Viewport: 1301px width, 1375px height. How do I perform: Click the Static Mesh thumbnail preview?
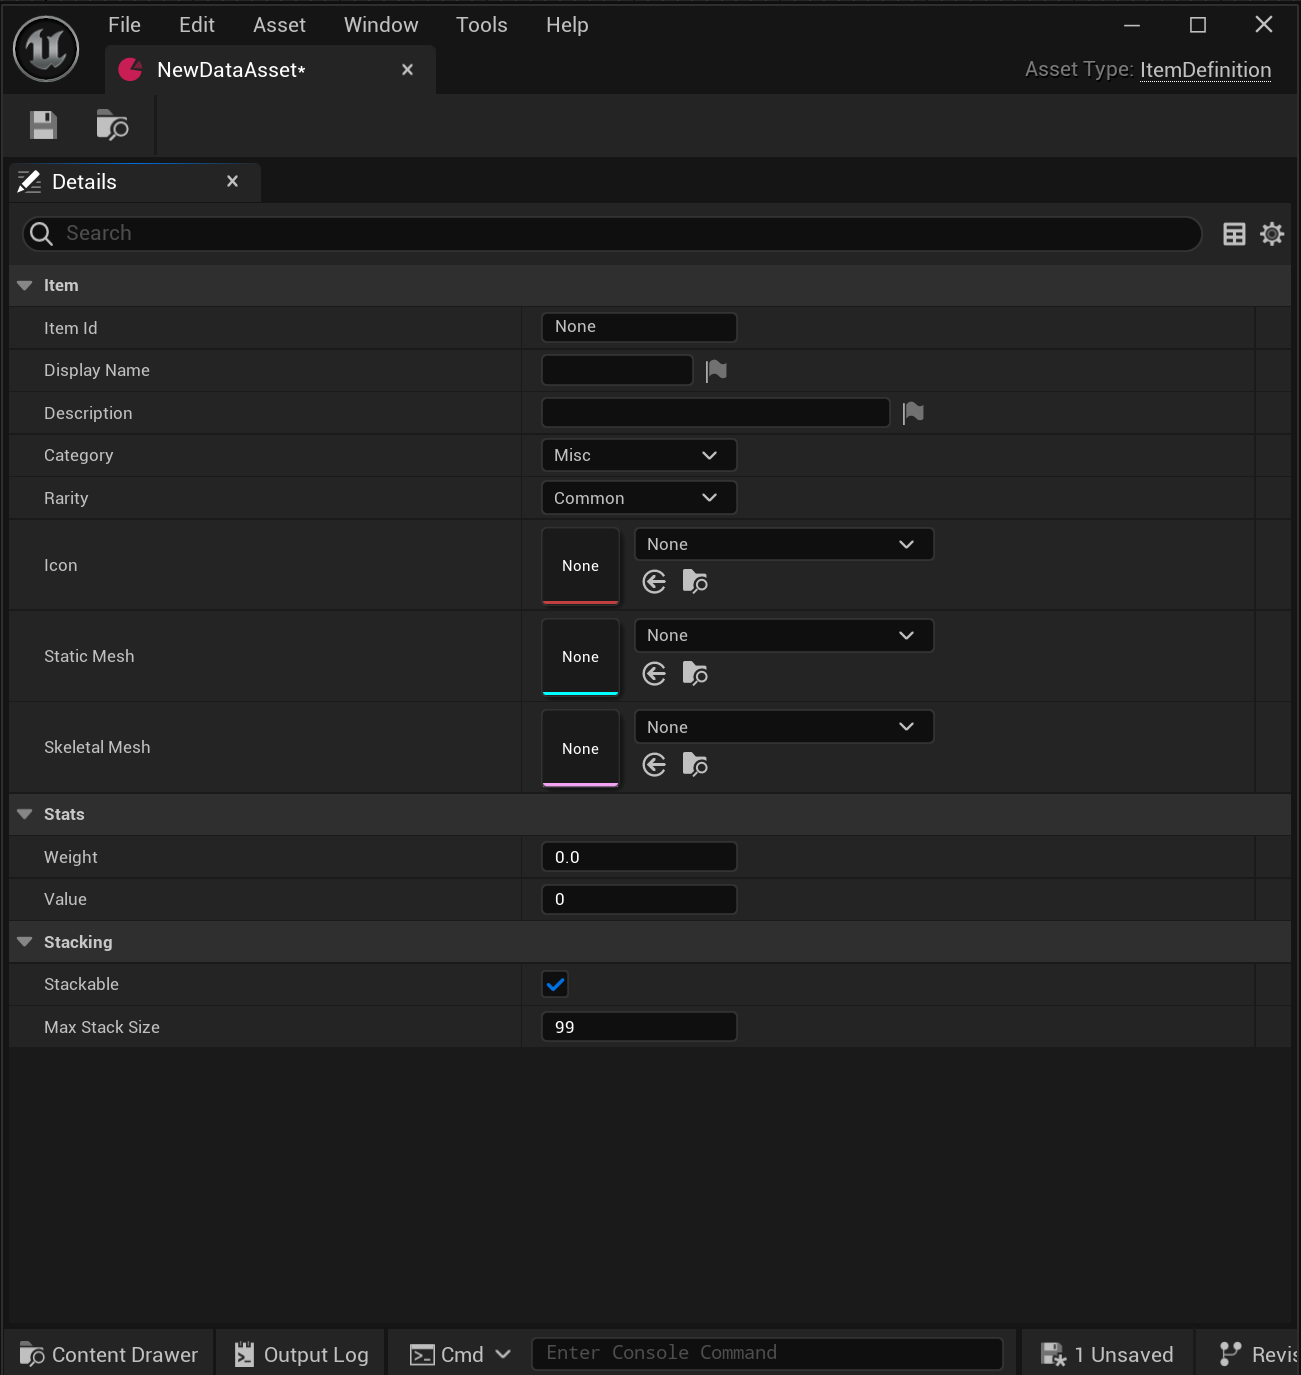(x=580, y=657)
